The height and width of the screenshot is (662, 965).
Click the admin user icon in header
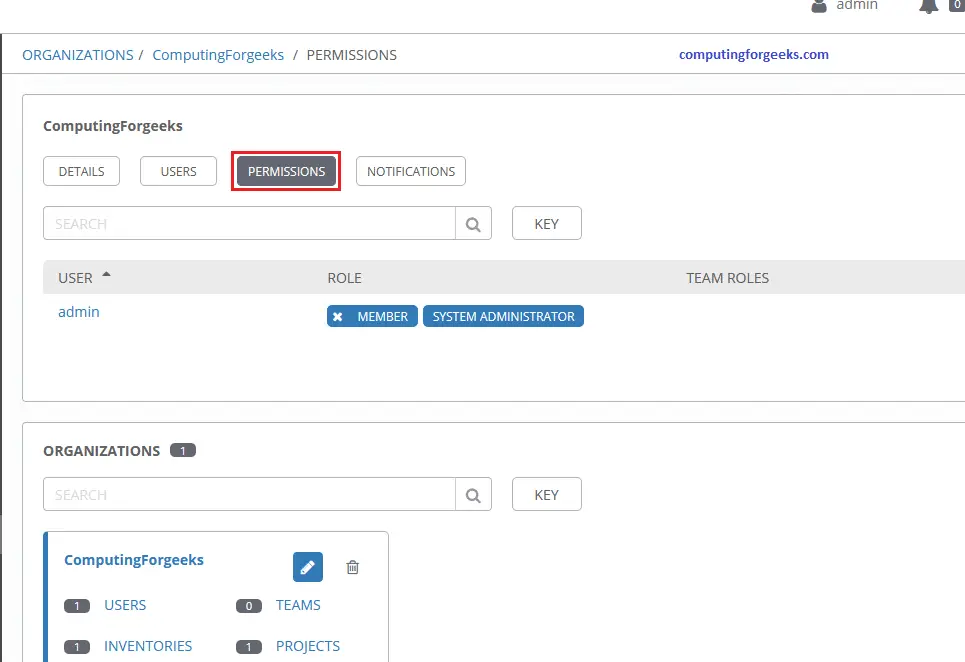[x=819, y=6]
